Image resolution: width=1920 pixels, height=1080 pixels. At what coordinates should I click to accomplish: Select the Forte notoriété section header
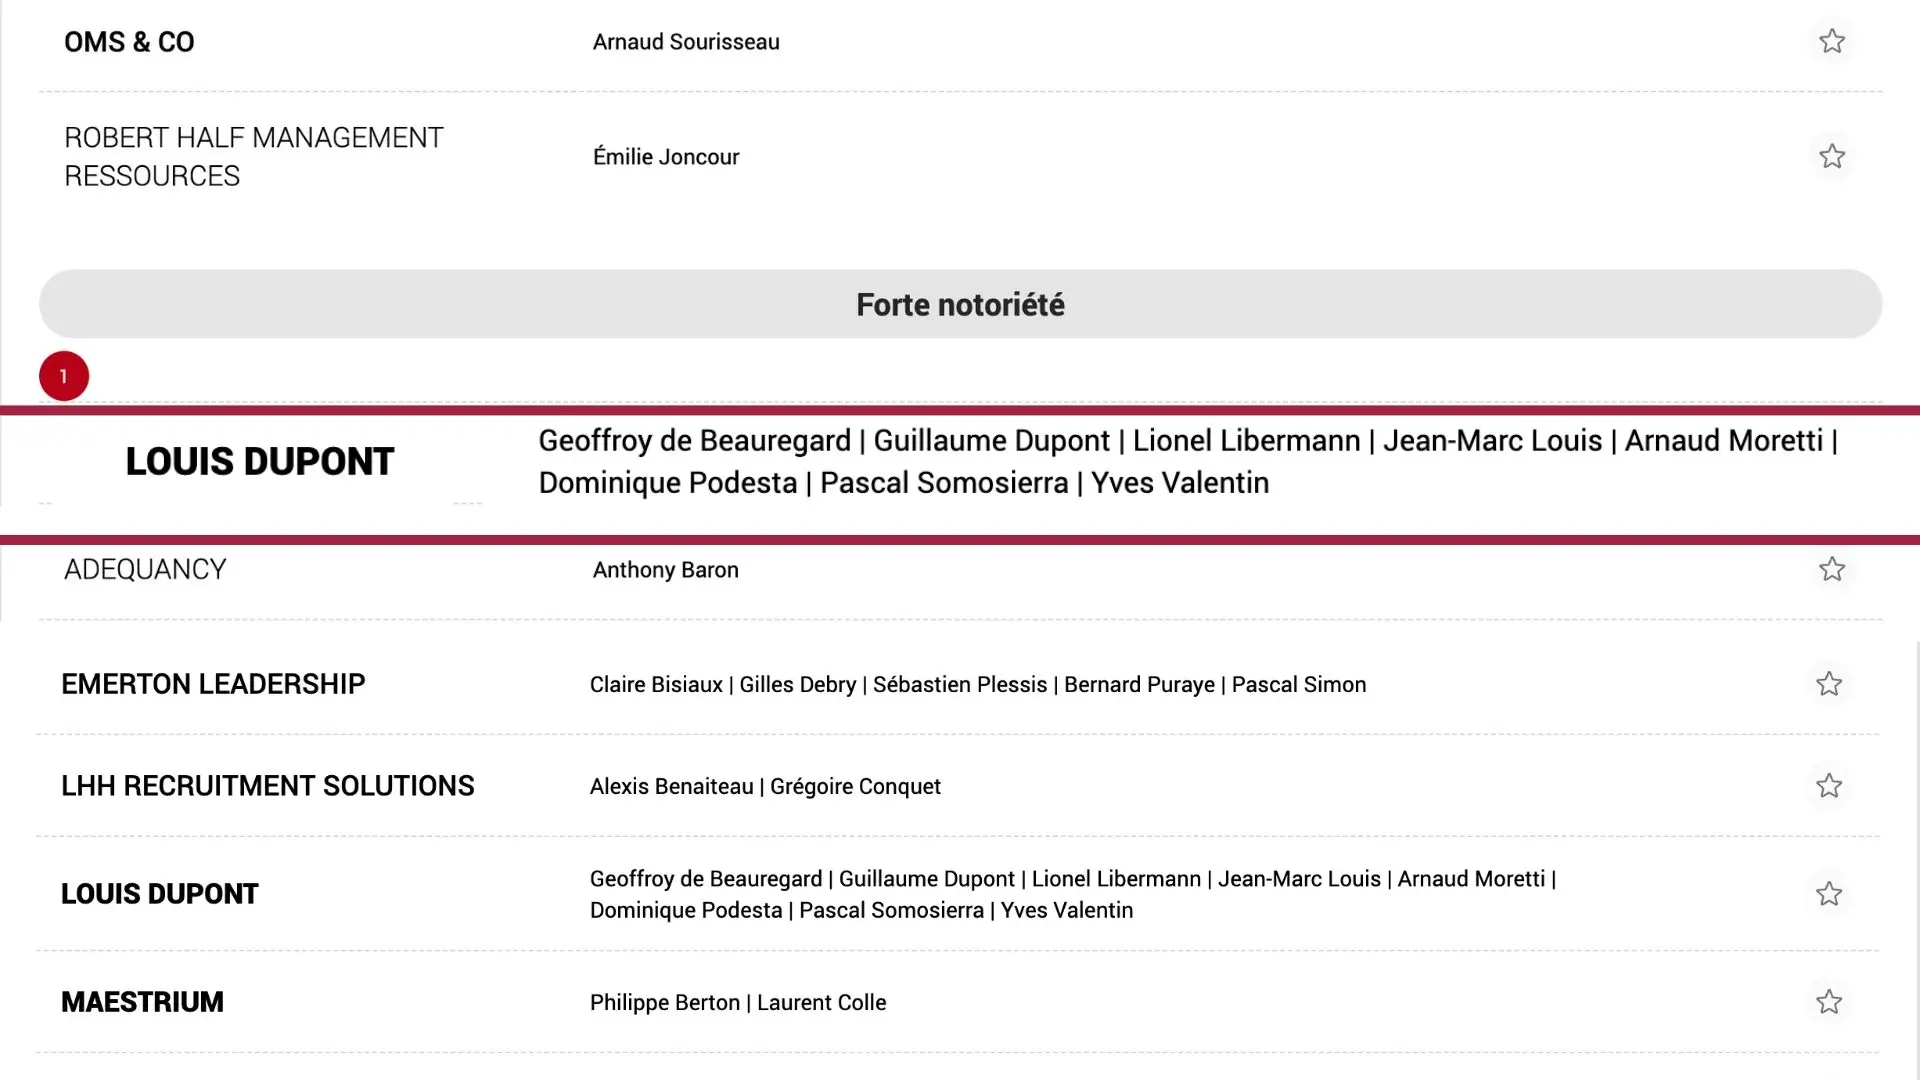point(960,304)
